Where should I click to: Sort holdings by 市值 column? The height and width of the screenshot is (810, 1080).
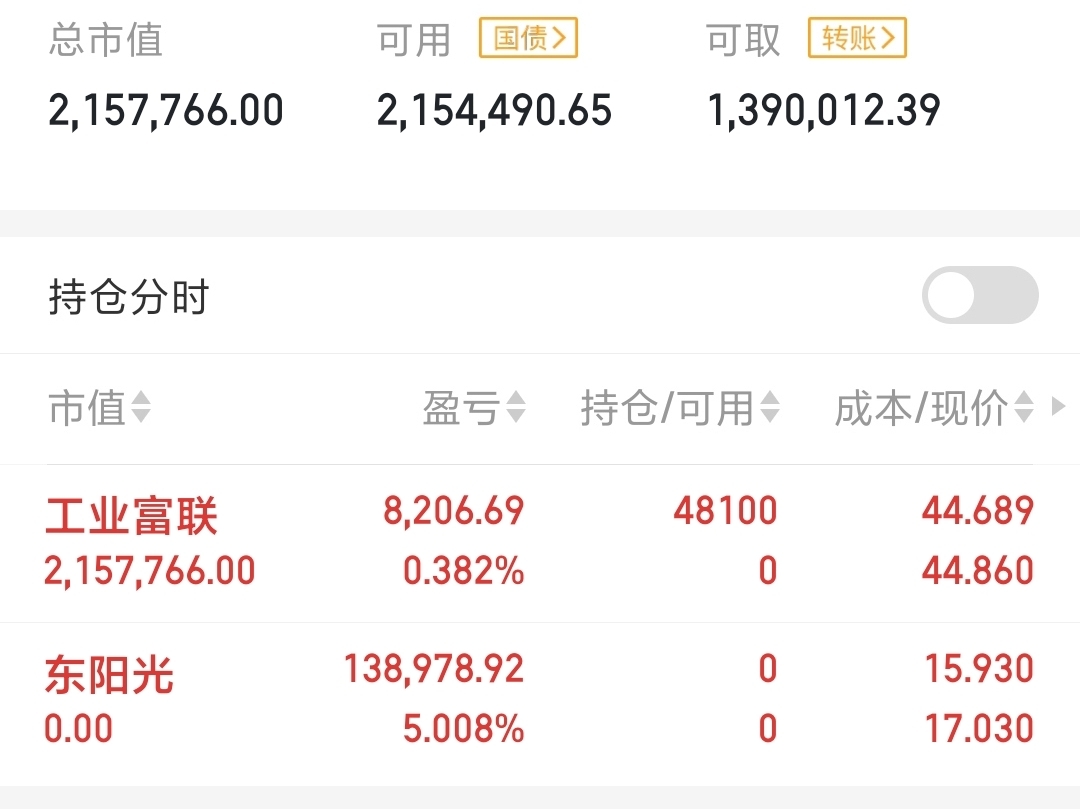click(100, 407)
